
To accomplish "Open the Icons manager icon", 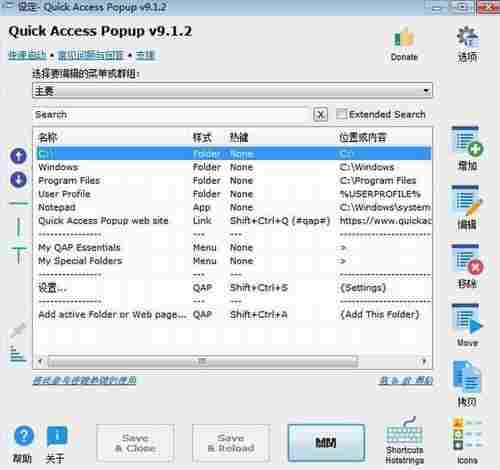I will click(467, 434).
